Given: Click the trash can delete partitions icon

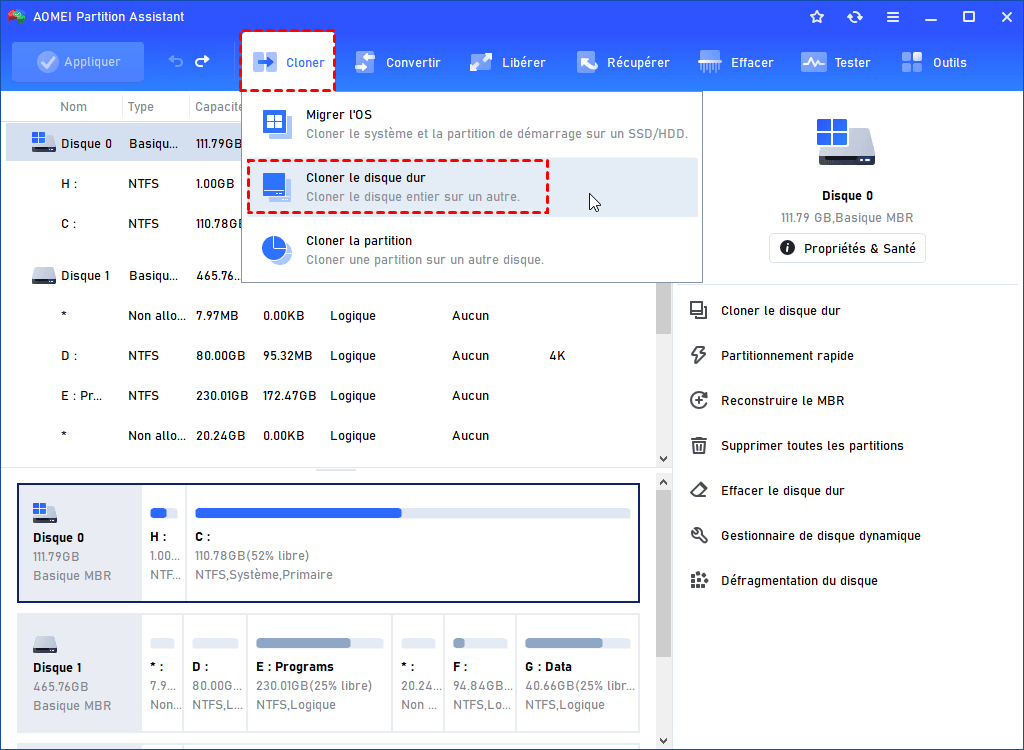Looking at the screenshot, I should point(699,446).
